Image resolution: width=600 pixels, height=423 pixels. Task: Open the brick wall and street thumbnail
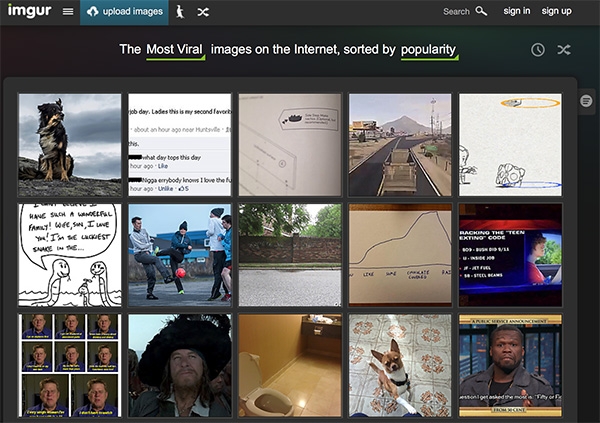point(290,255)
